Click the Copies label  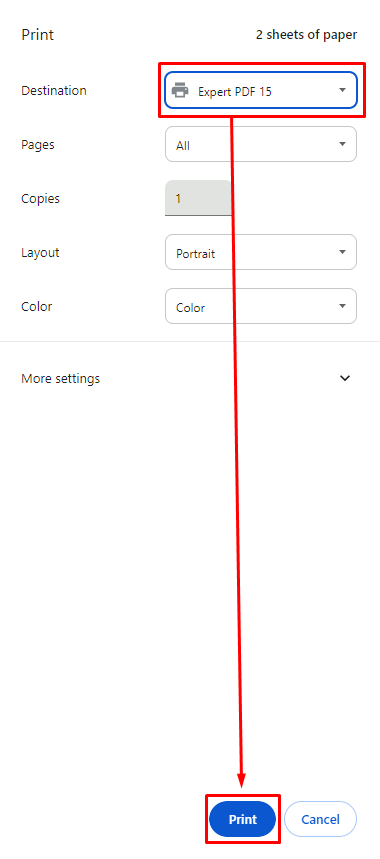click(x=41, y=198)
